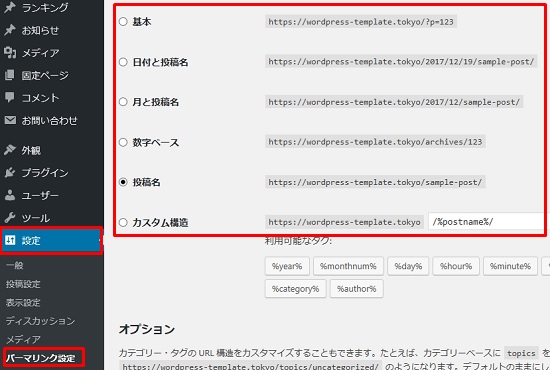Select the 日付と投稿名 radio button
The height and width of the screenshot is (370, 550).
(123, 62)
